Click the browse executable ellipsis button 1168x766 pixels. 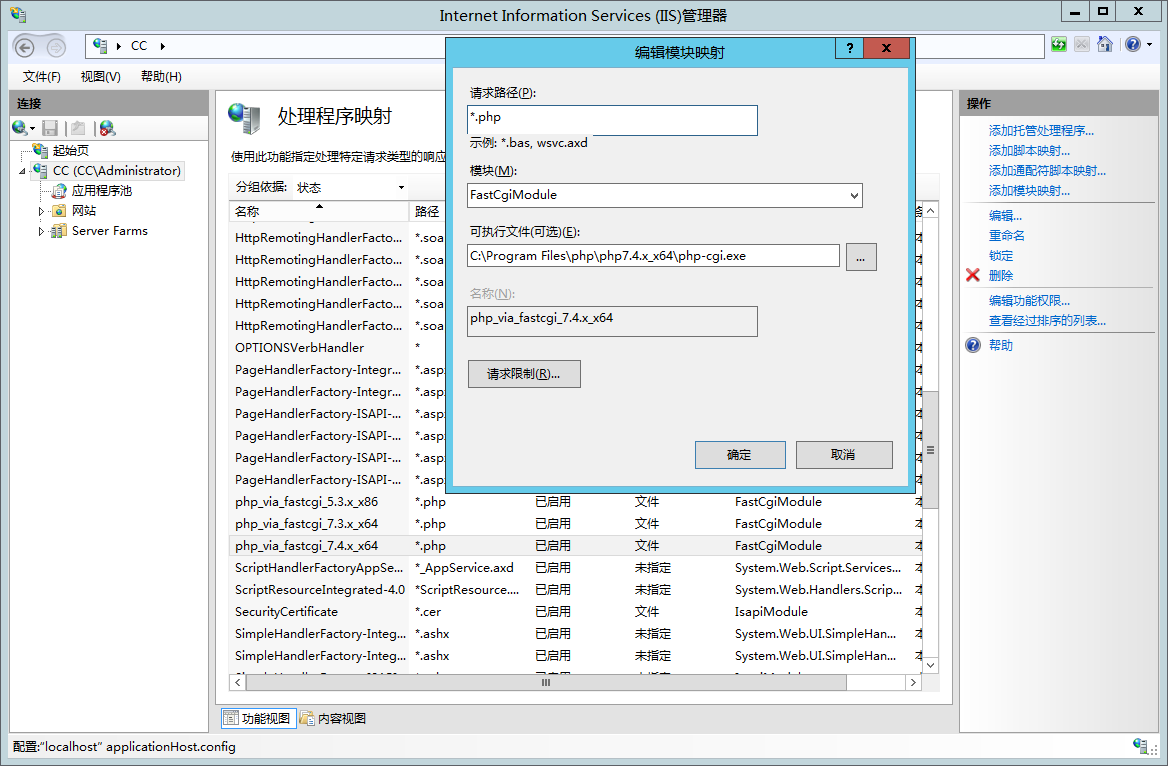coord(861,257)
